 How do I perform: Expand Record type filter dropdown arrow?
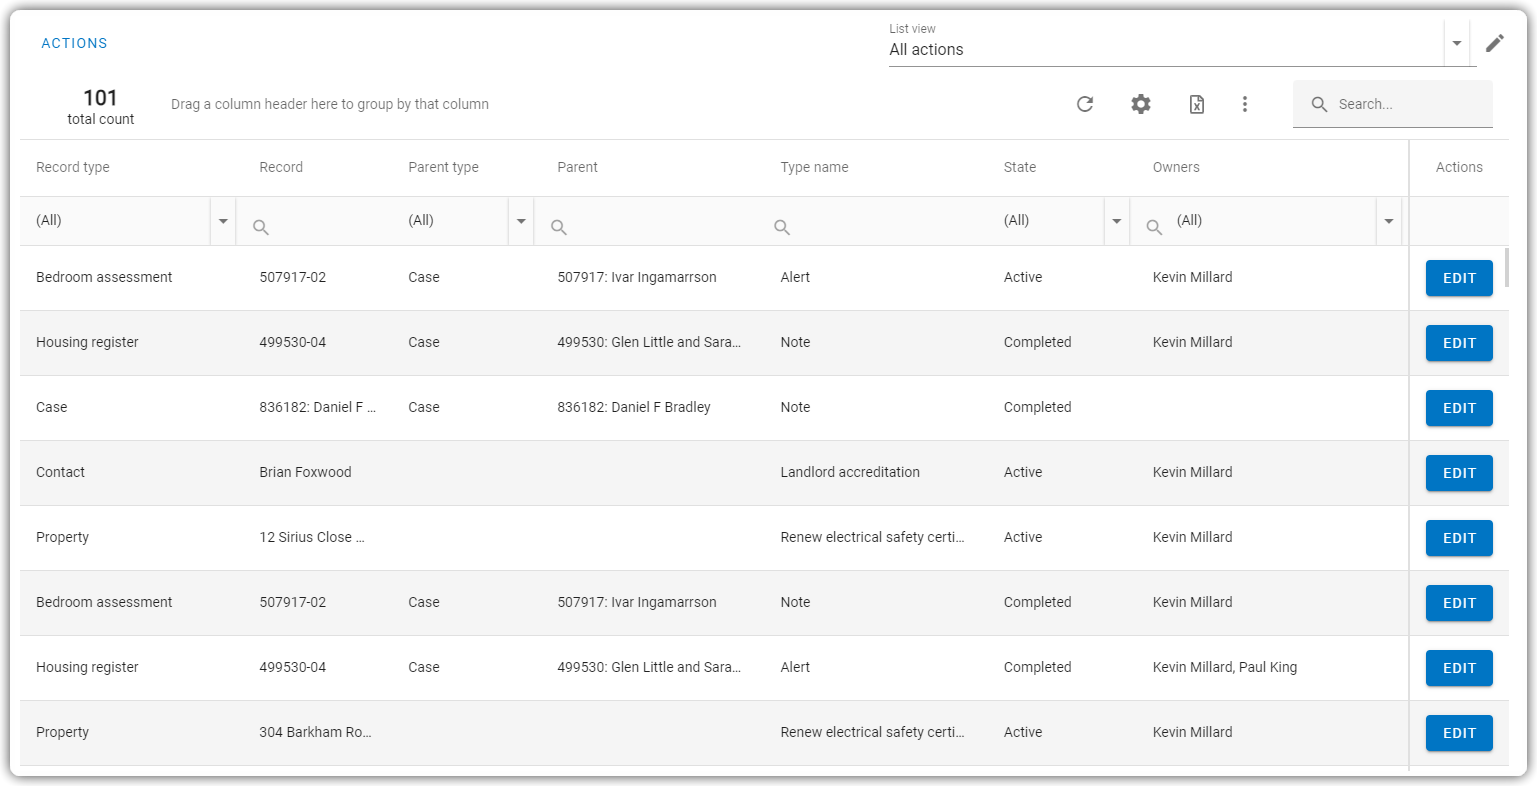223,221
